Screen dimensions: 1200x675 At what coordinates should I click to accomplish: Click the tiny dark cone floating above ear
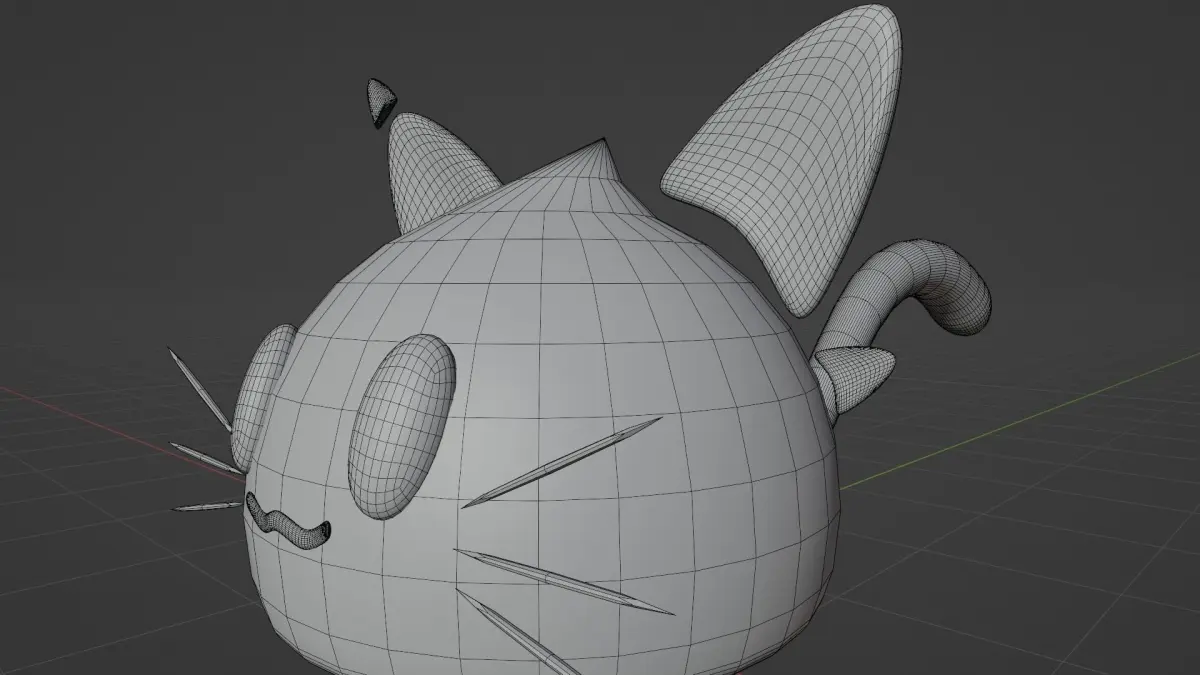[380, 101]
